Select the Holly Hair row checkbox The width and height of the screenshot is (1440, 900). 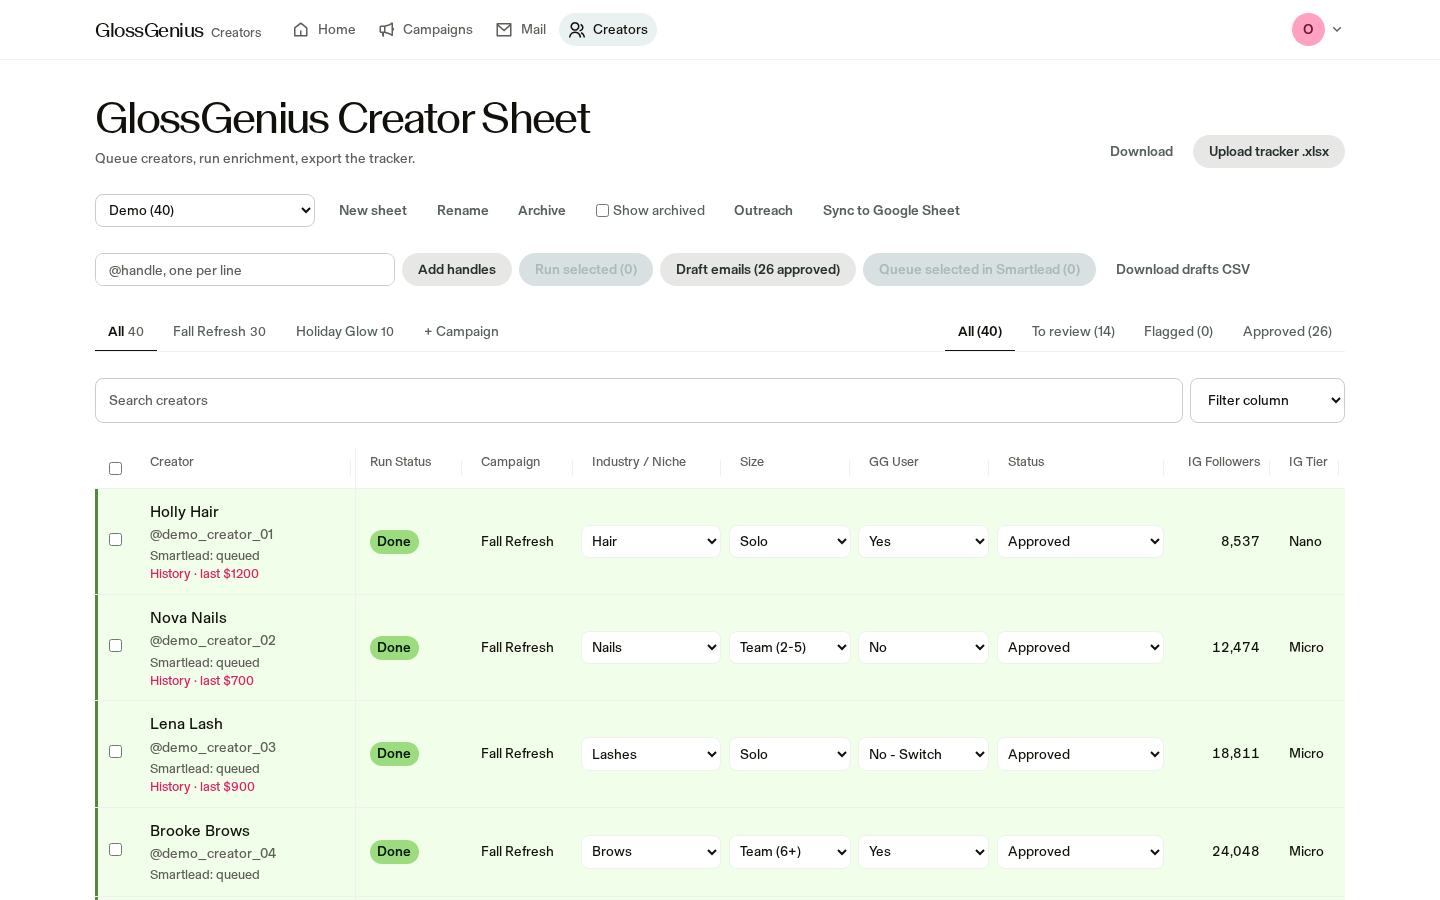[115, 540]
